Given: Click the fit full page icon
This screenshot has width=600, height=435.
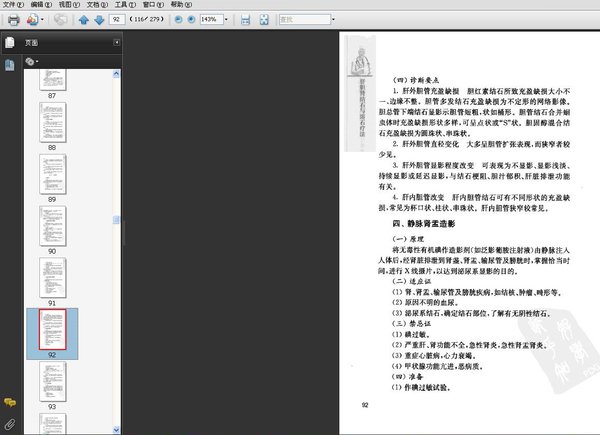Looking at the screenshot, I should [262, 19].
